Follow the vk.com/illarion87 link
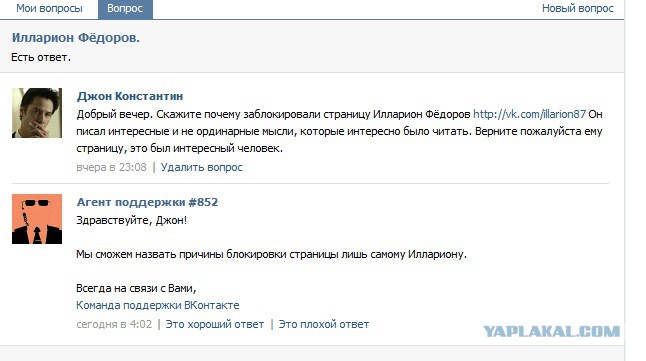Screen dimensions: 646x361 (529, 114)
